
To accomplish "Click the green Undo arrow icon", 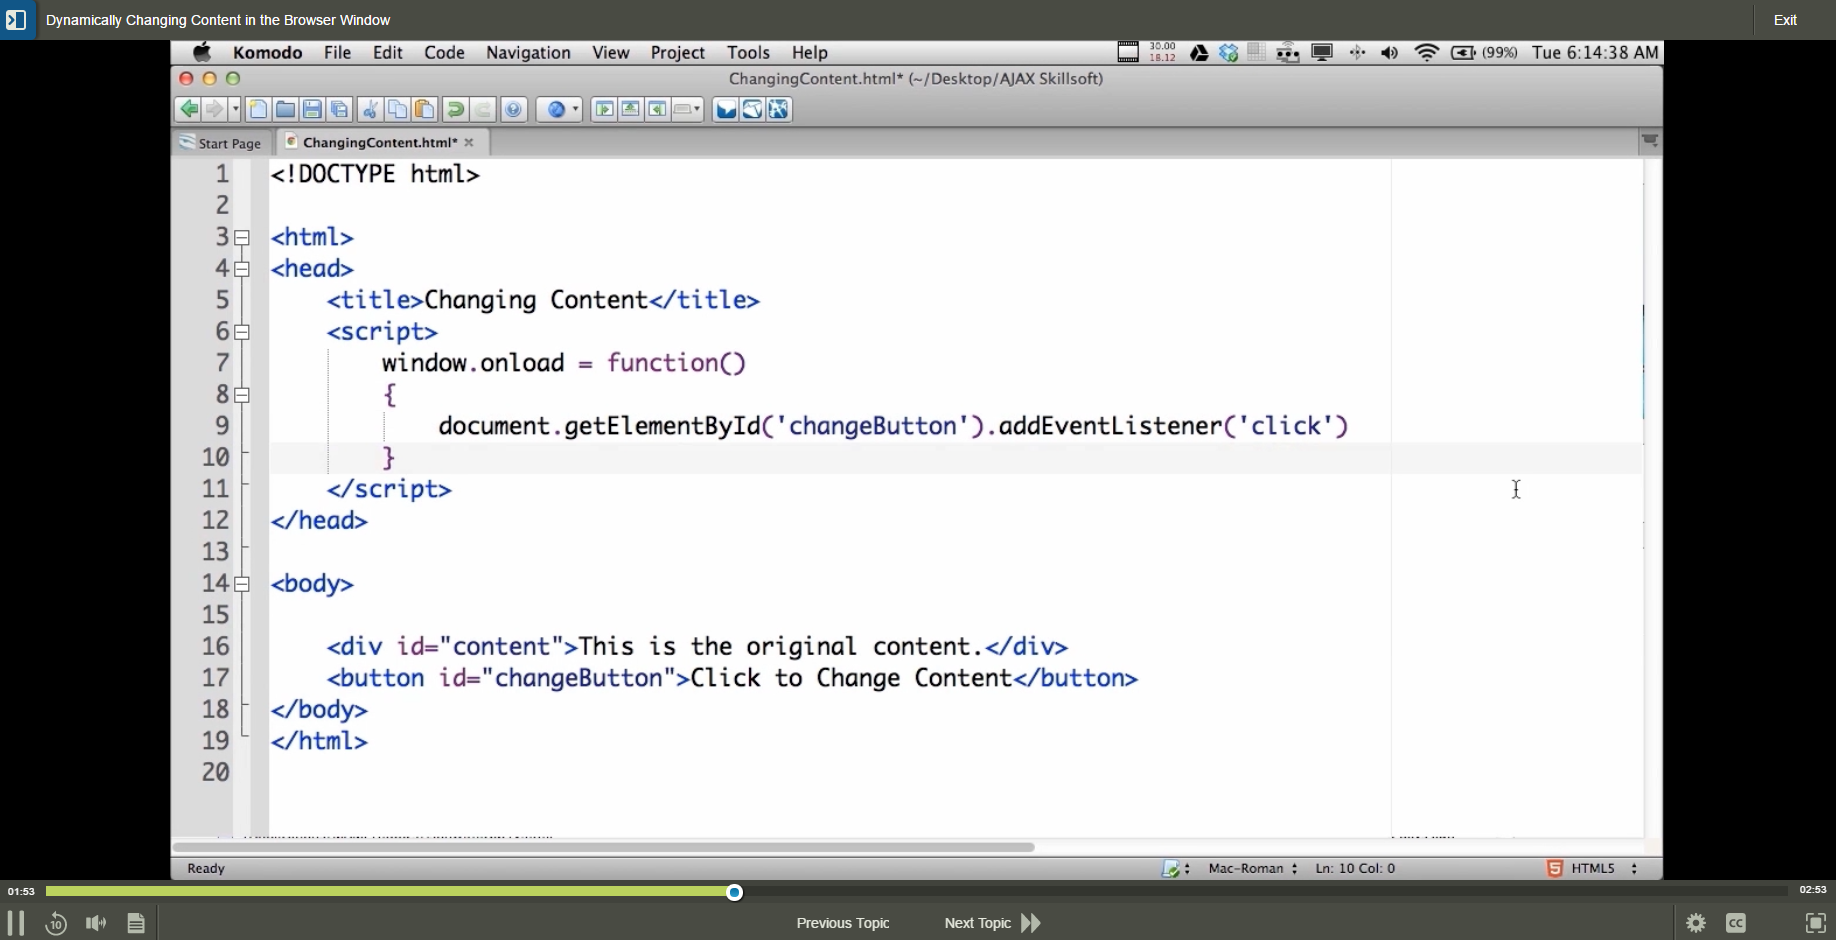I will [x=455, y=110].
